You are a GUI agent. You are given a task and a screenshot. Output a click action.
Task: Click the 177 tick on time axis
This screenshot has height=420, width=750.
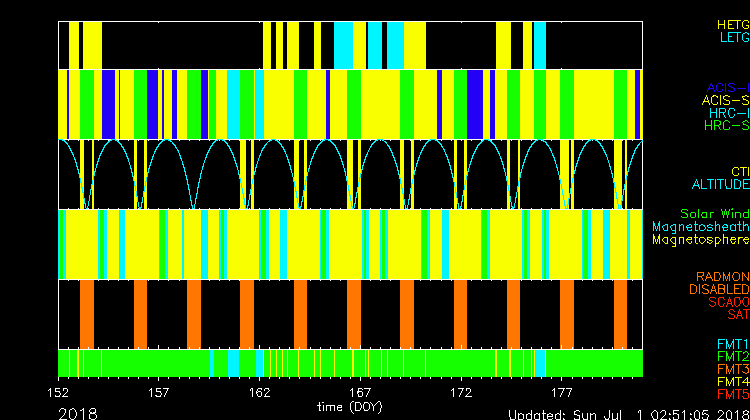coord(562,392)
